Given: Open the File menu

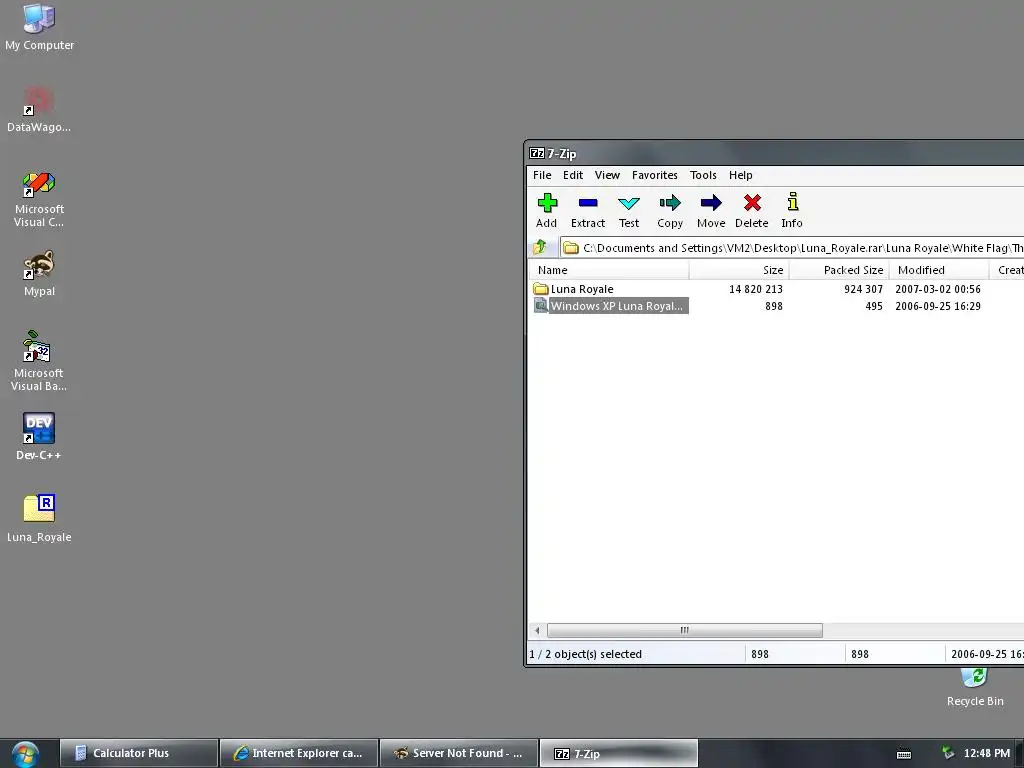Looking at the screenshot, I should coord(542,175).
